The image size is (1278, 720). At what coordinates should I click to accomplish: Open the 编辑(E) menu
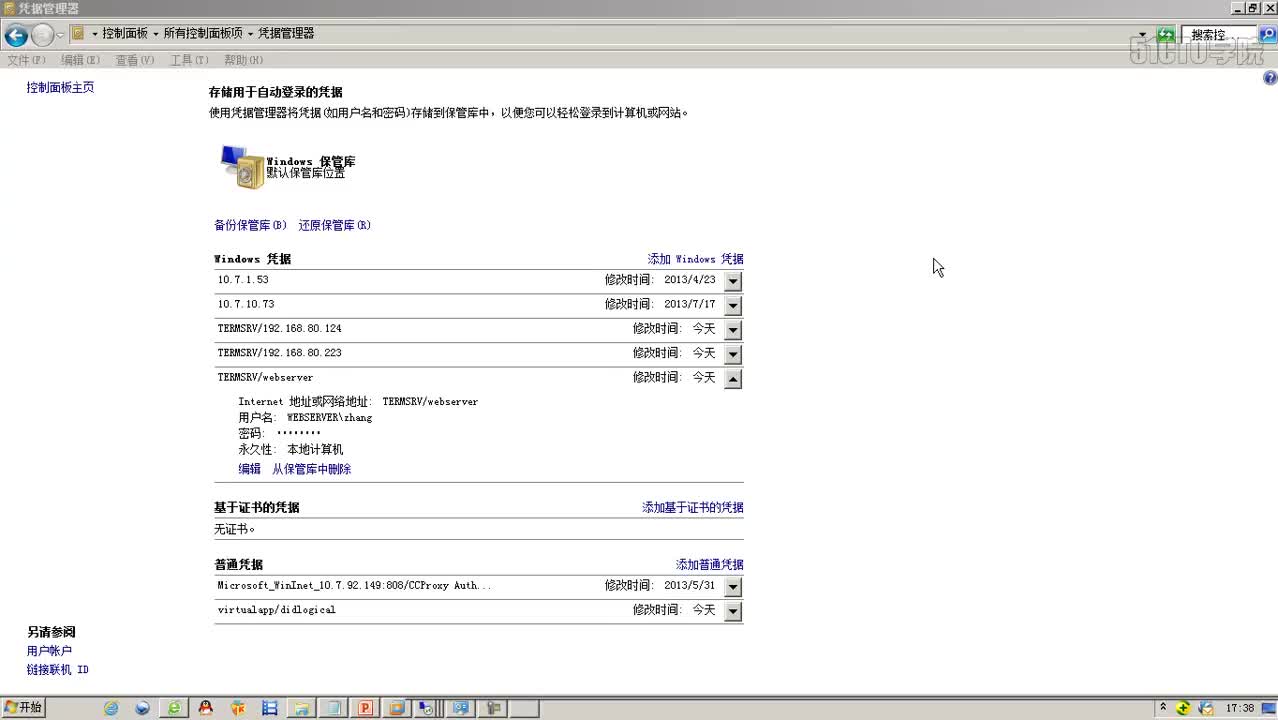tap(80, 60)
